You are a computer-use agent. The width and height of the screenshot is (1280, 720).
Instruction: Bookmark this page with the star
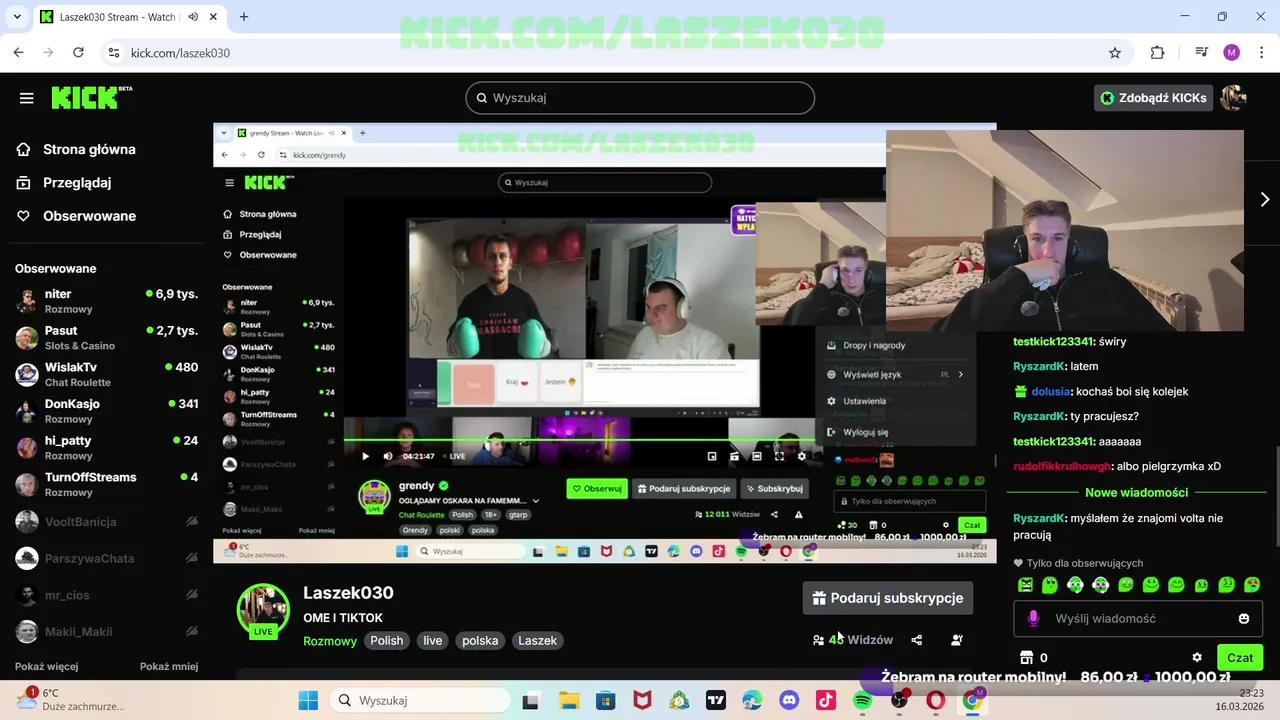[1114, 52]
